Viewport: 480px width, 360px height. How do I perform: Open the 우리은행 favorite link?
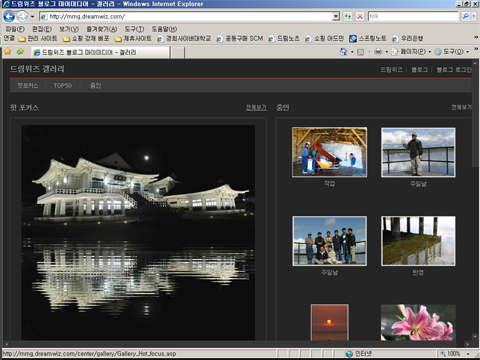tap(408, 39)
